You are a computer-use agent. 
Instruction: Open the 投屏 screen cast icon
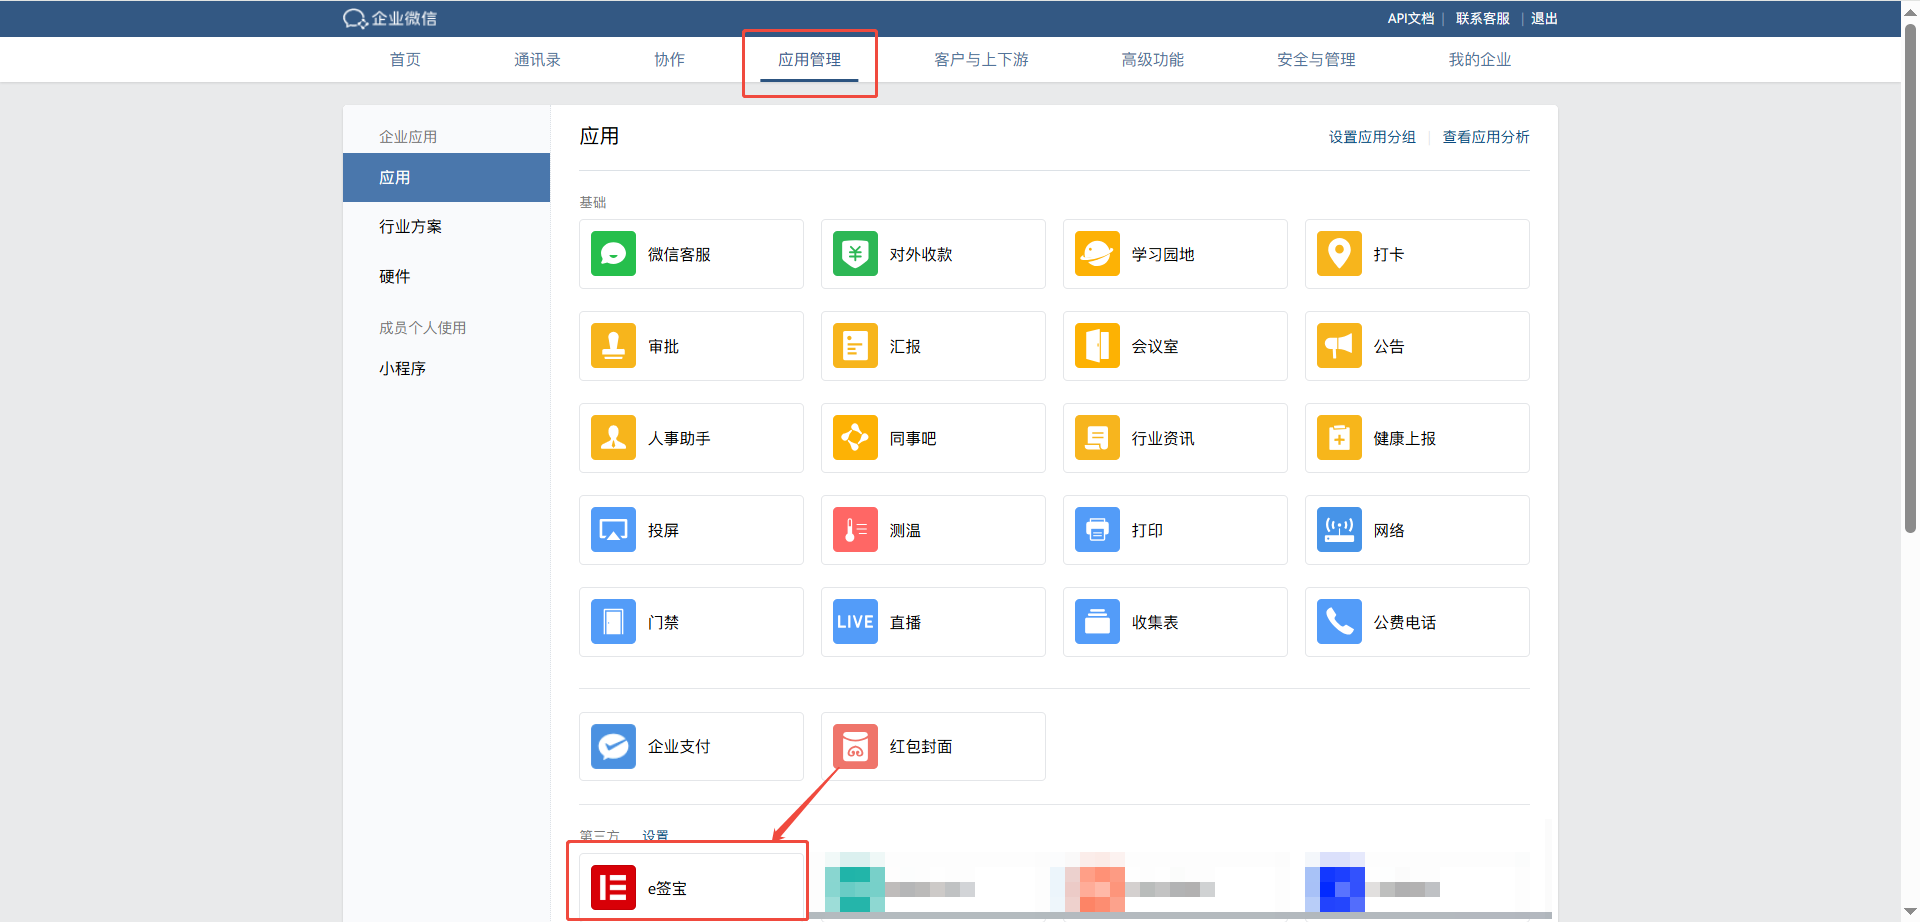point(613,530)
